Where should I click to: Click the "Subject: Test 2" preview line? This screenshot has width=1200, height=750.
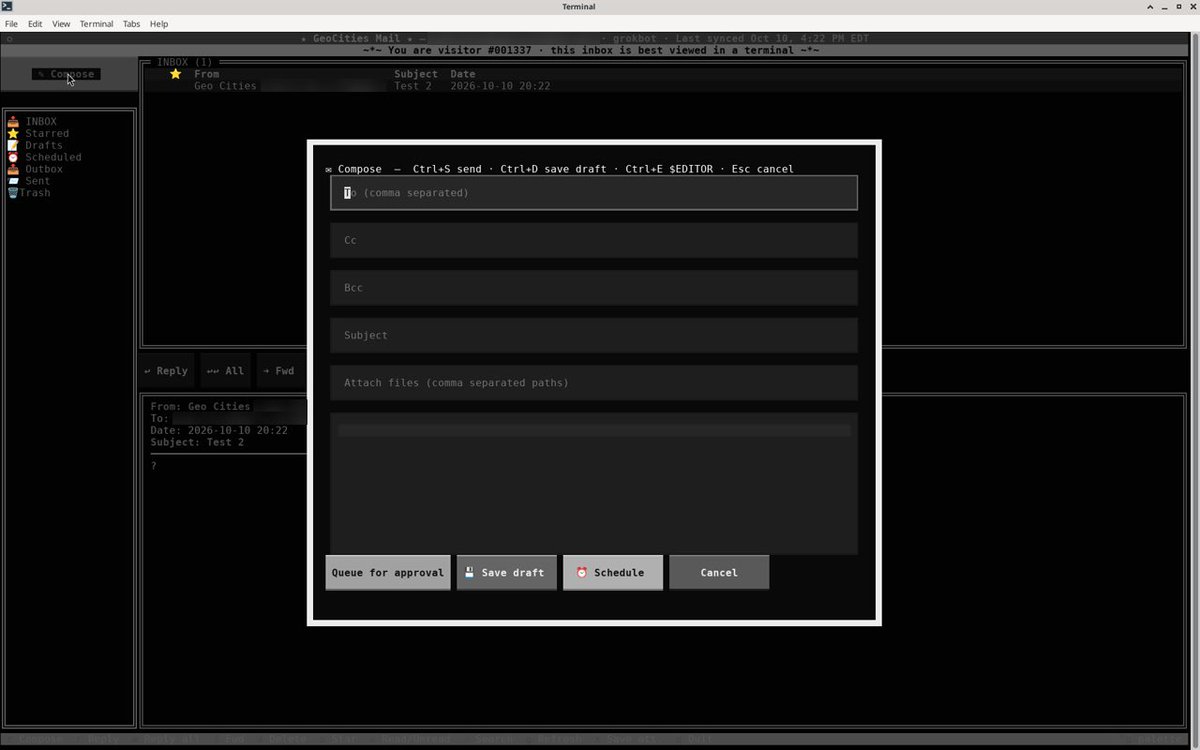coord(197,442)
